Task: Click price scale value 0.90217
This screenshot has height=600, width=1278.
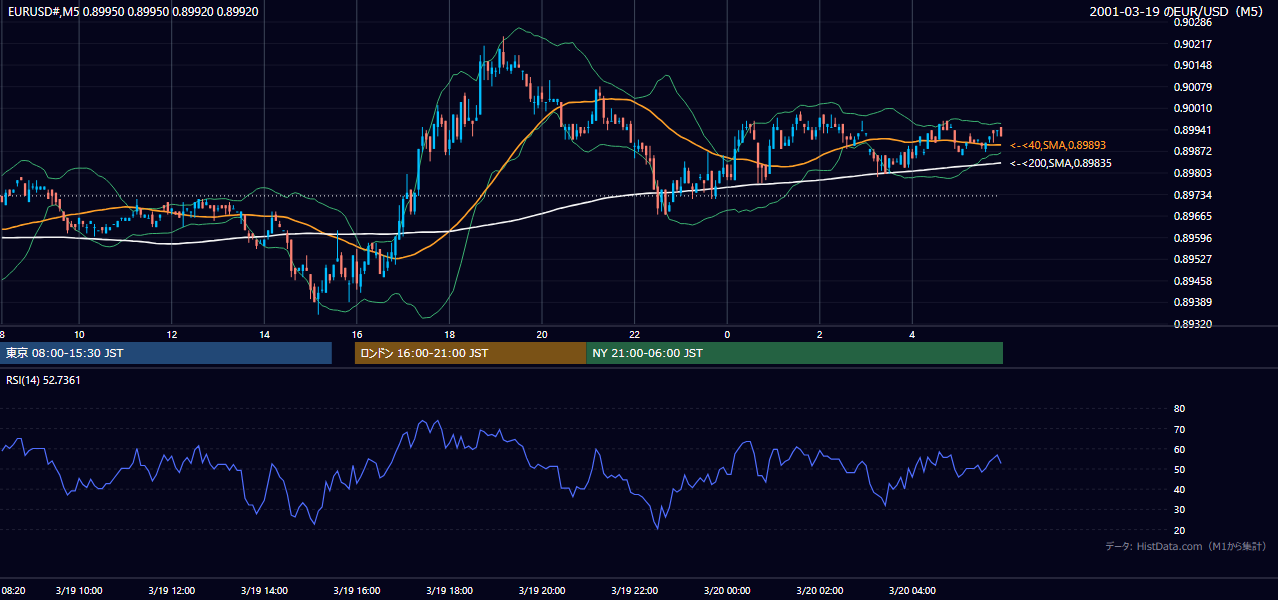Action: pos(1193,44)
